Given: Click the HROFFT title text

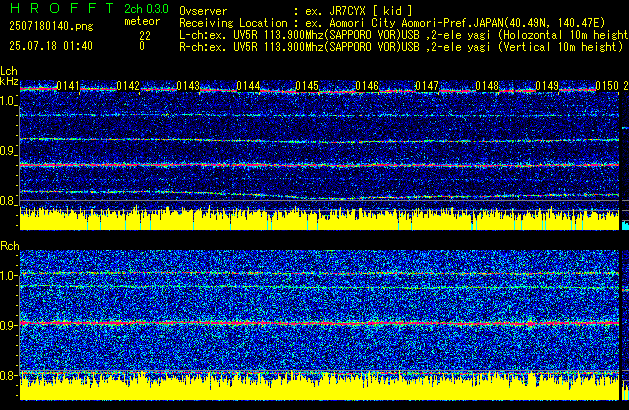Looking at the screenshot, I should (x=62, y=8).
